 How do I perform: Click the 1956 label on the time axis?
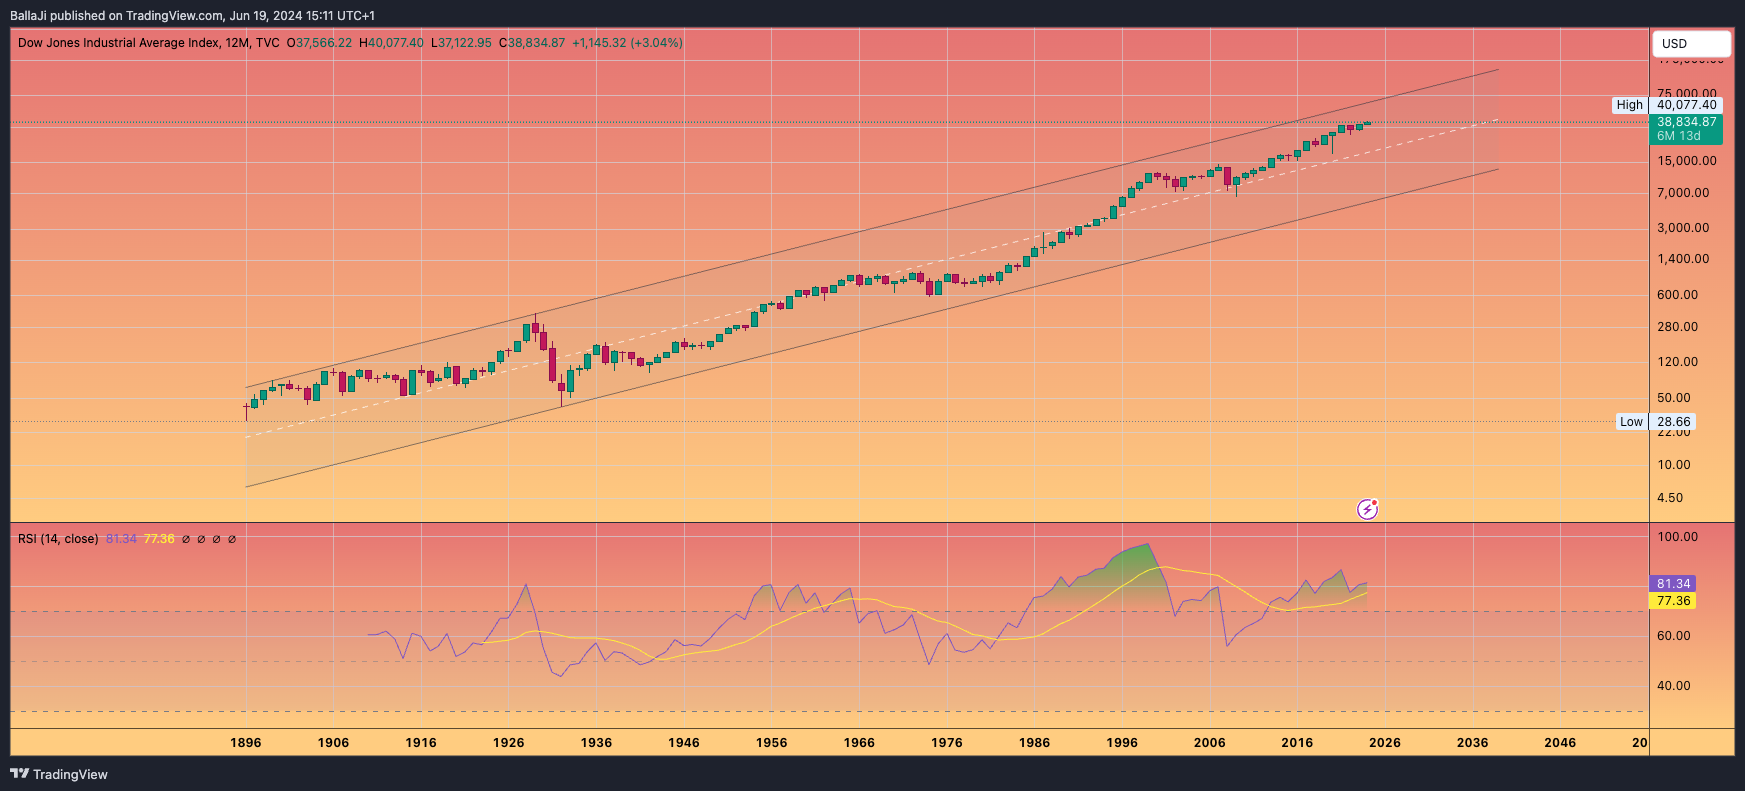click(772, 743)
